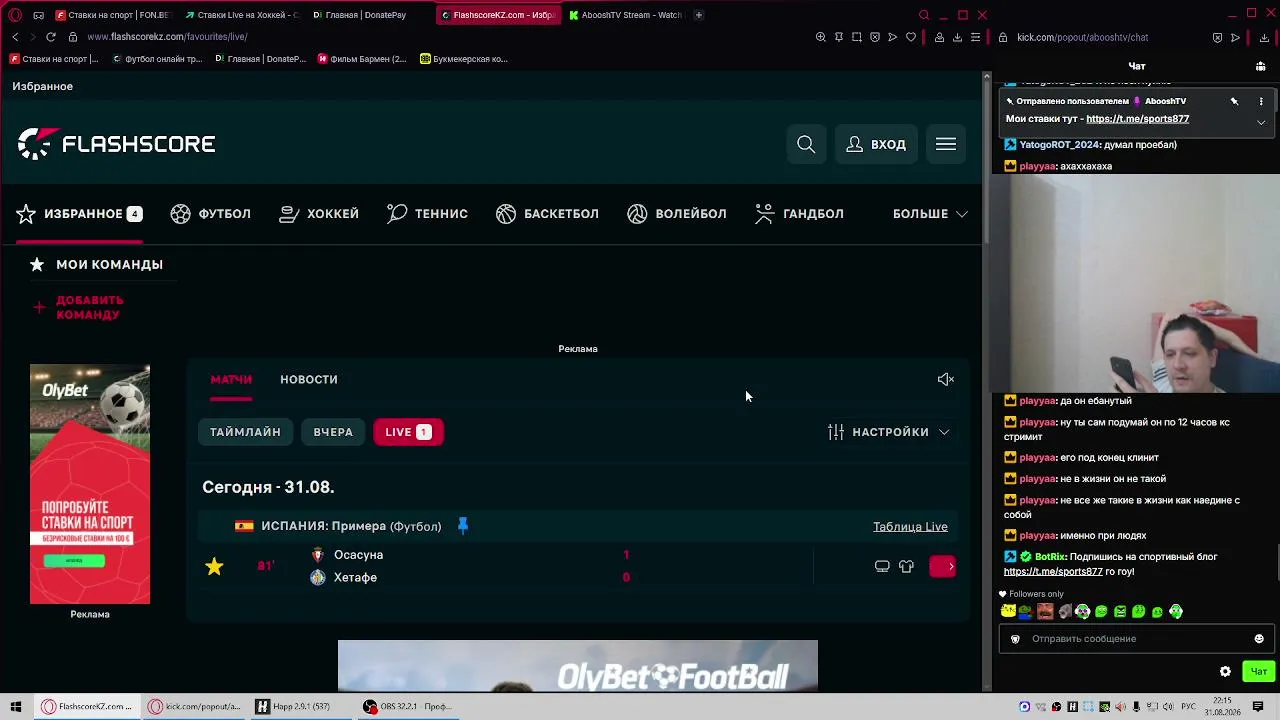Go to the ФУТБОЛ section
Viewport: 1280px width, 720px height.
(x=210, y=214)
